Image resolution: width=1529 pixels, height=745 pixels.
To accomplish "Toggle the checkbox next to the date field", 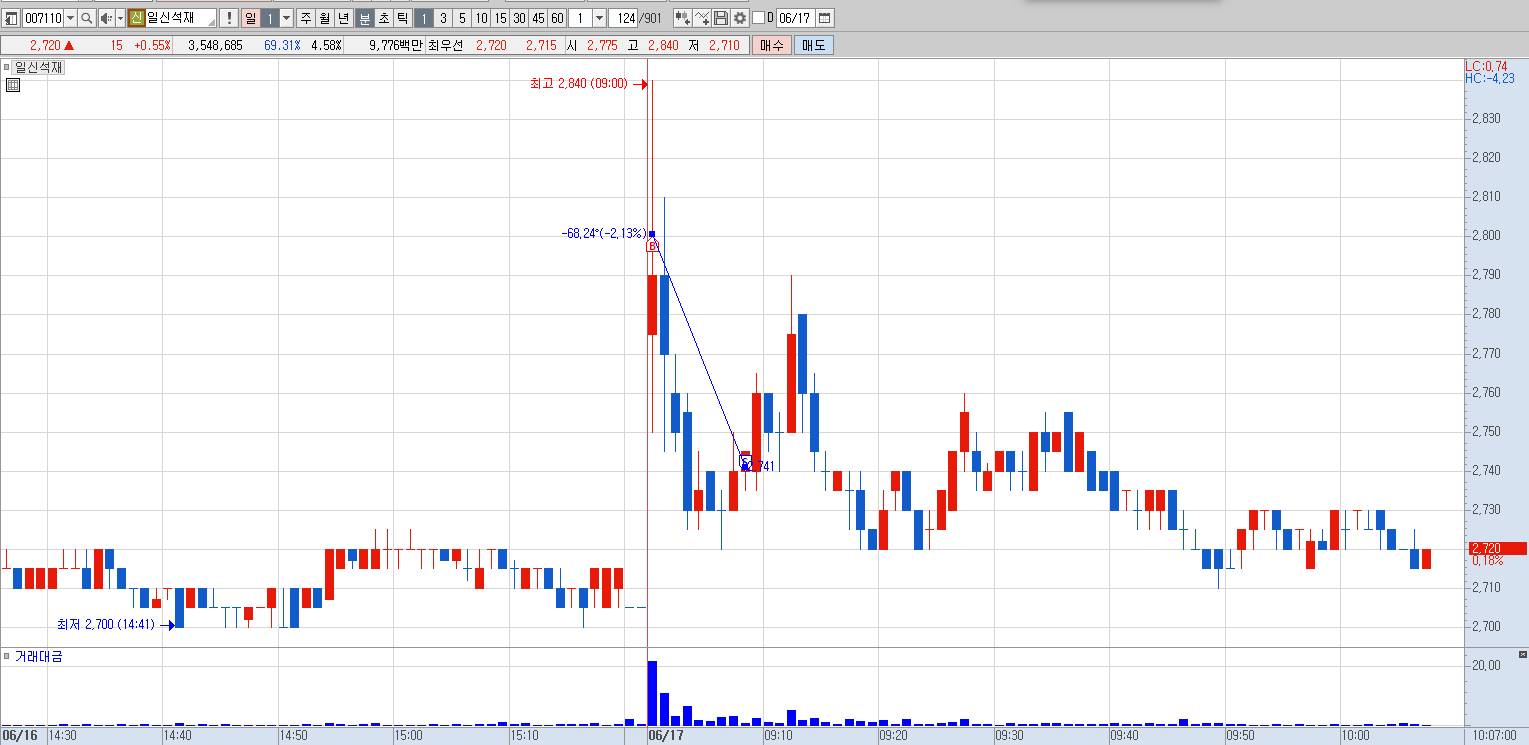I will (x=758, y=18).
